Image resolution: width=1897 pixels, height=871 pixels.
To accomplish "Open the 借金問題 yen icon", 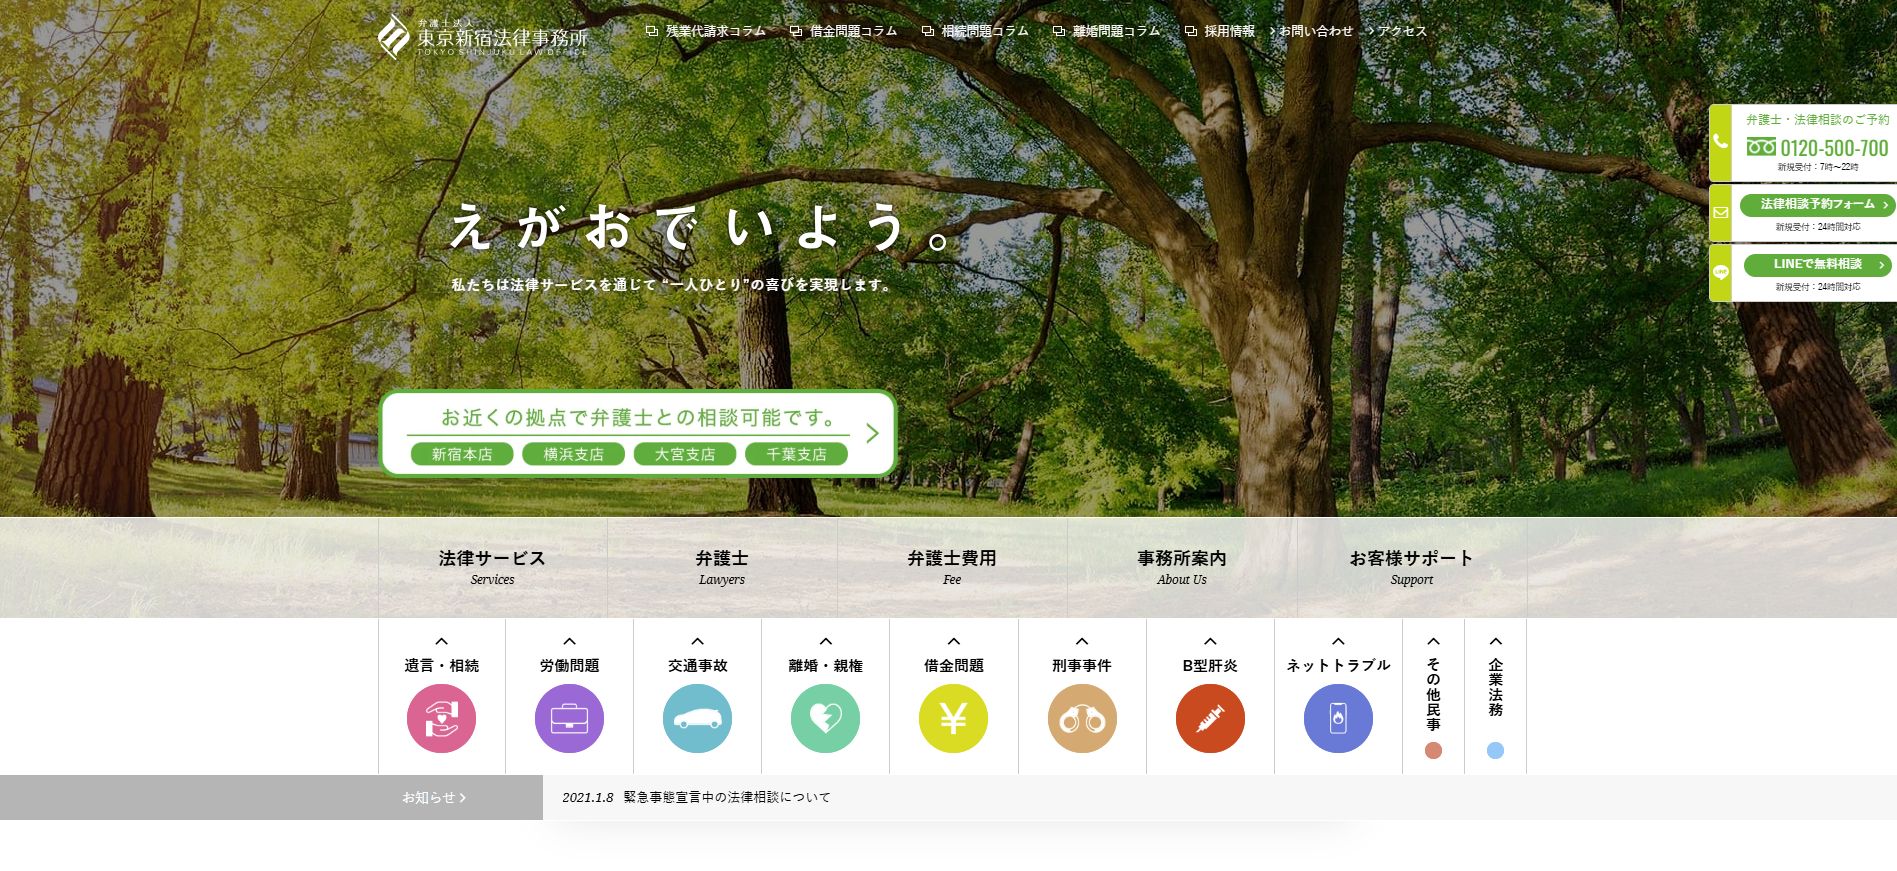I will [953, 718].
